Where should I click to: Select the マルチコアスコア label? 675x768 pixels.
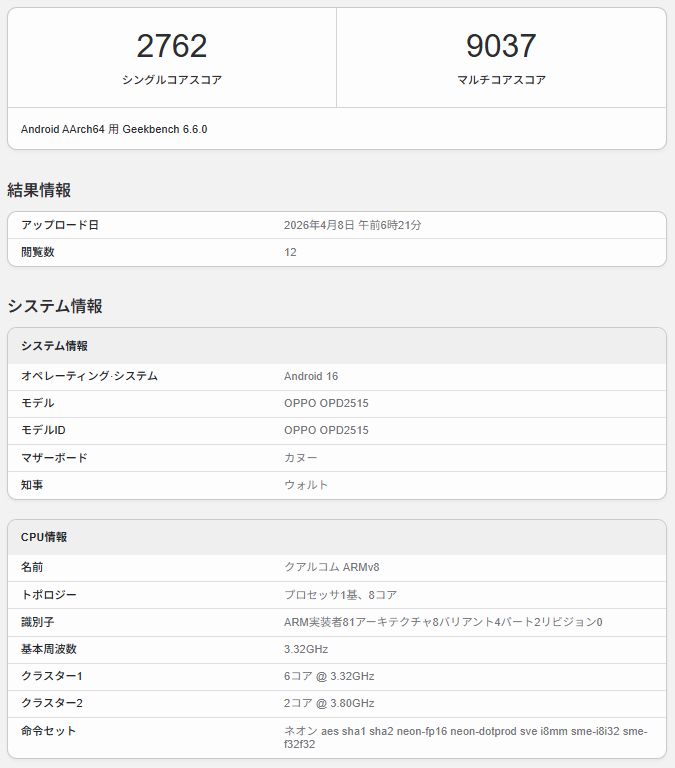pyautogui.click(x=501, y=80)
